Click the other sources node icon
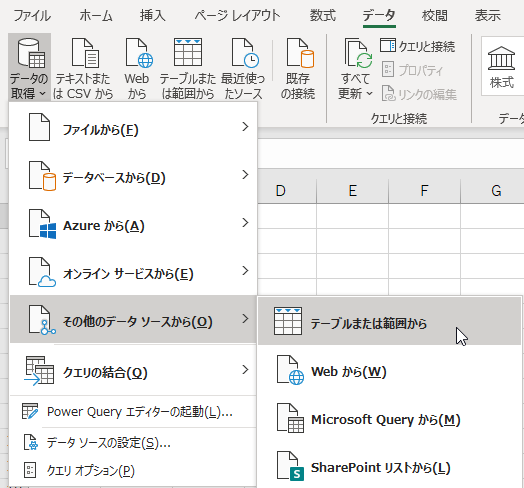This screenshot has width=524, height=488. [42, 320]
